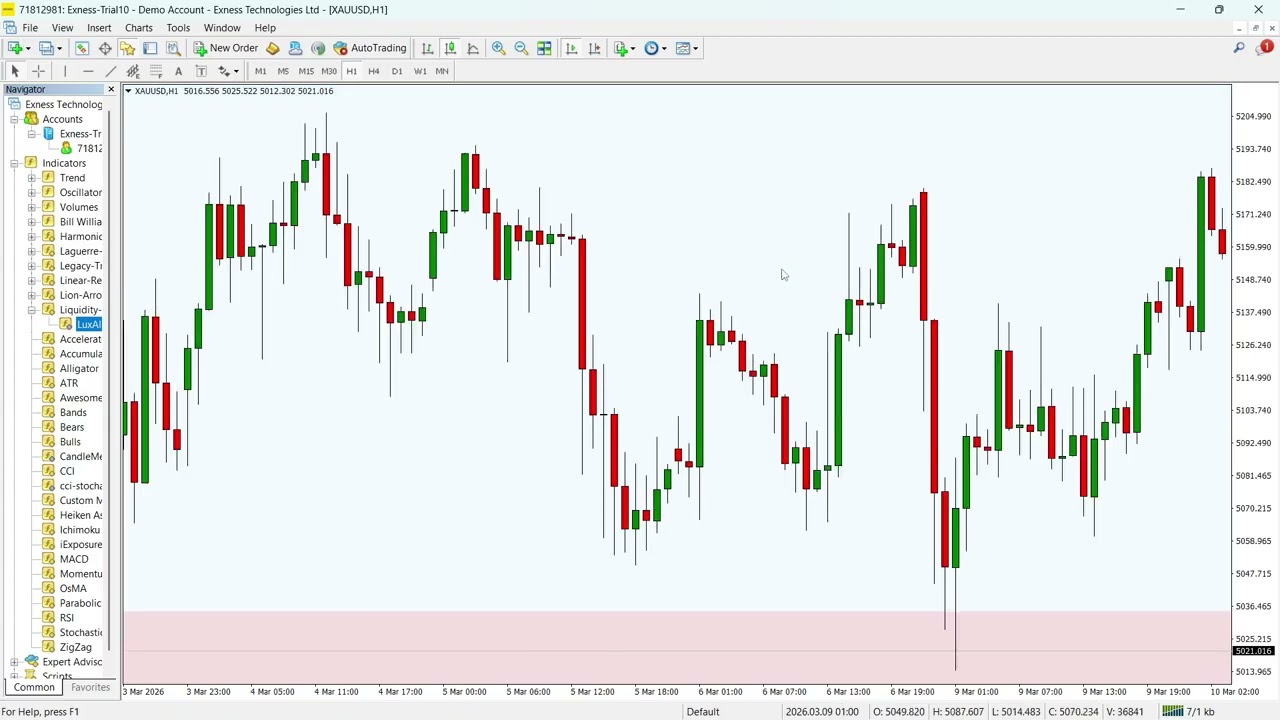This screenshot has width=1280, height=720.
Task: Switch timeframe to H4
Action: tap(374, 71)
